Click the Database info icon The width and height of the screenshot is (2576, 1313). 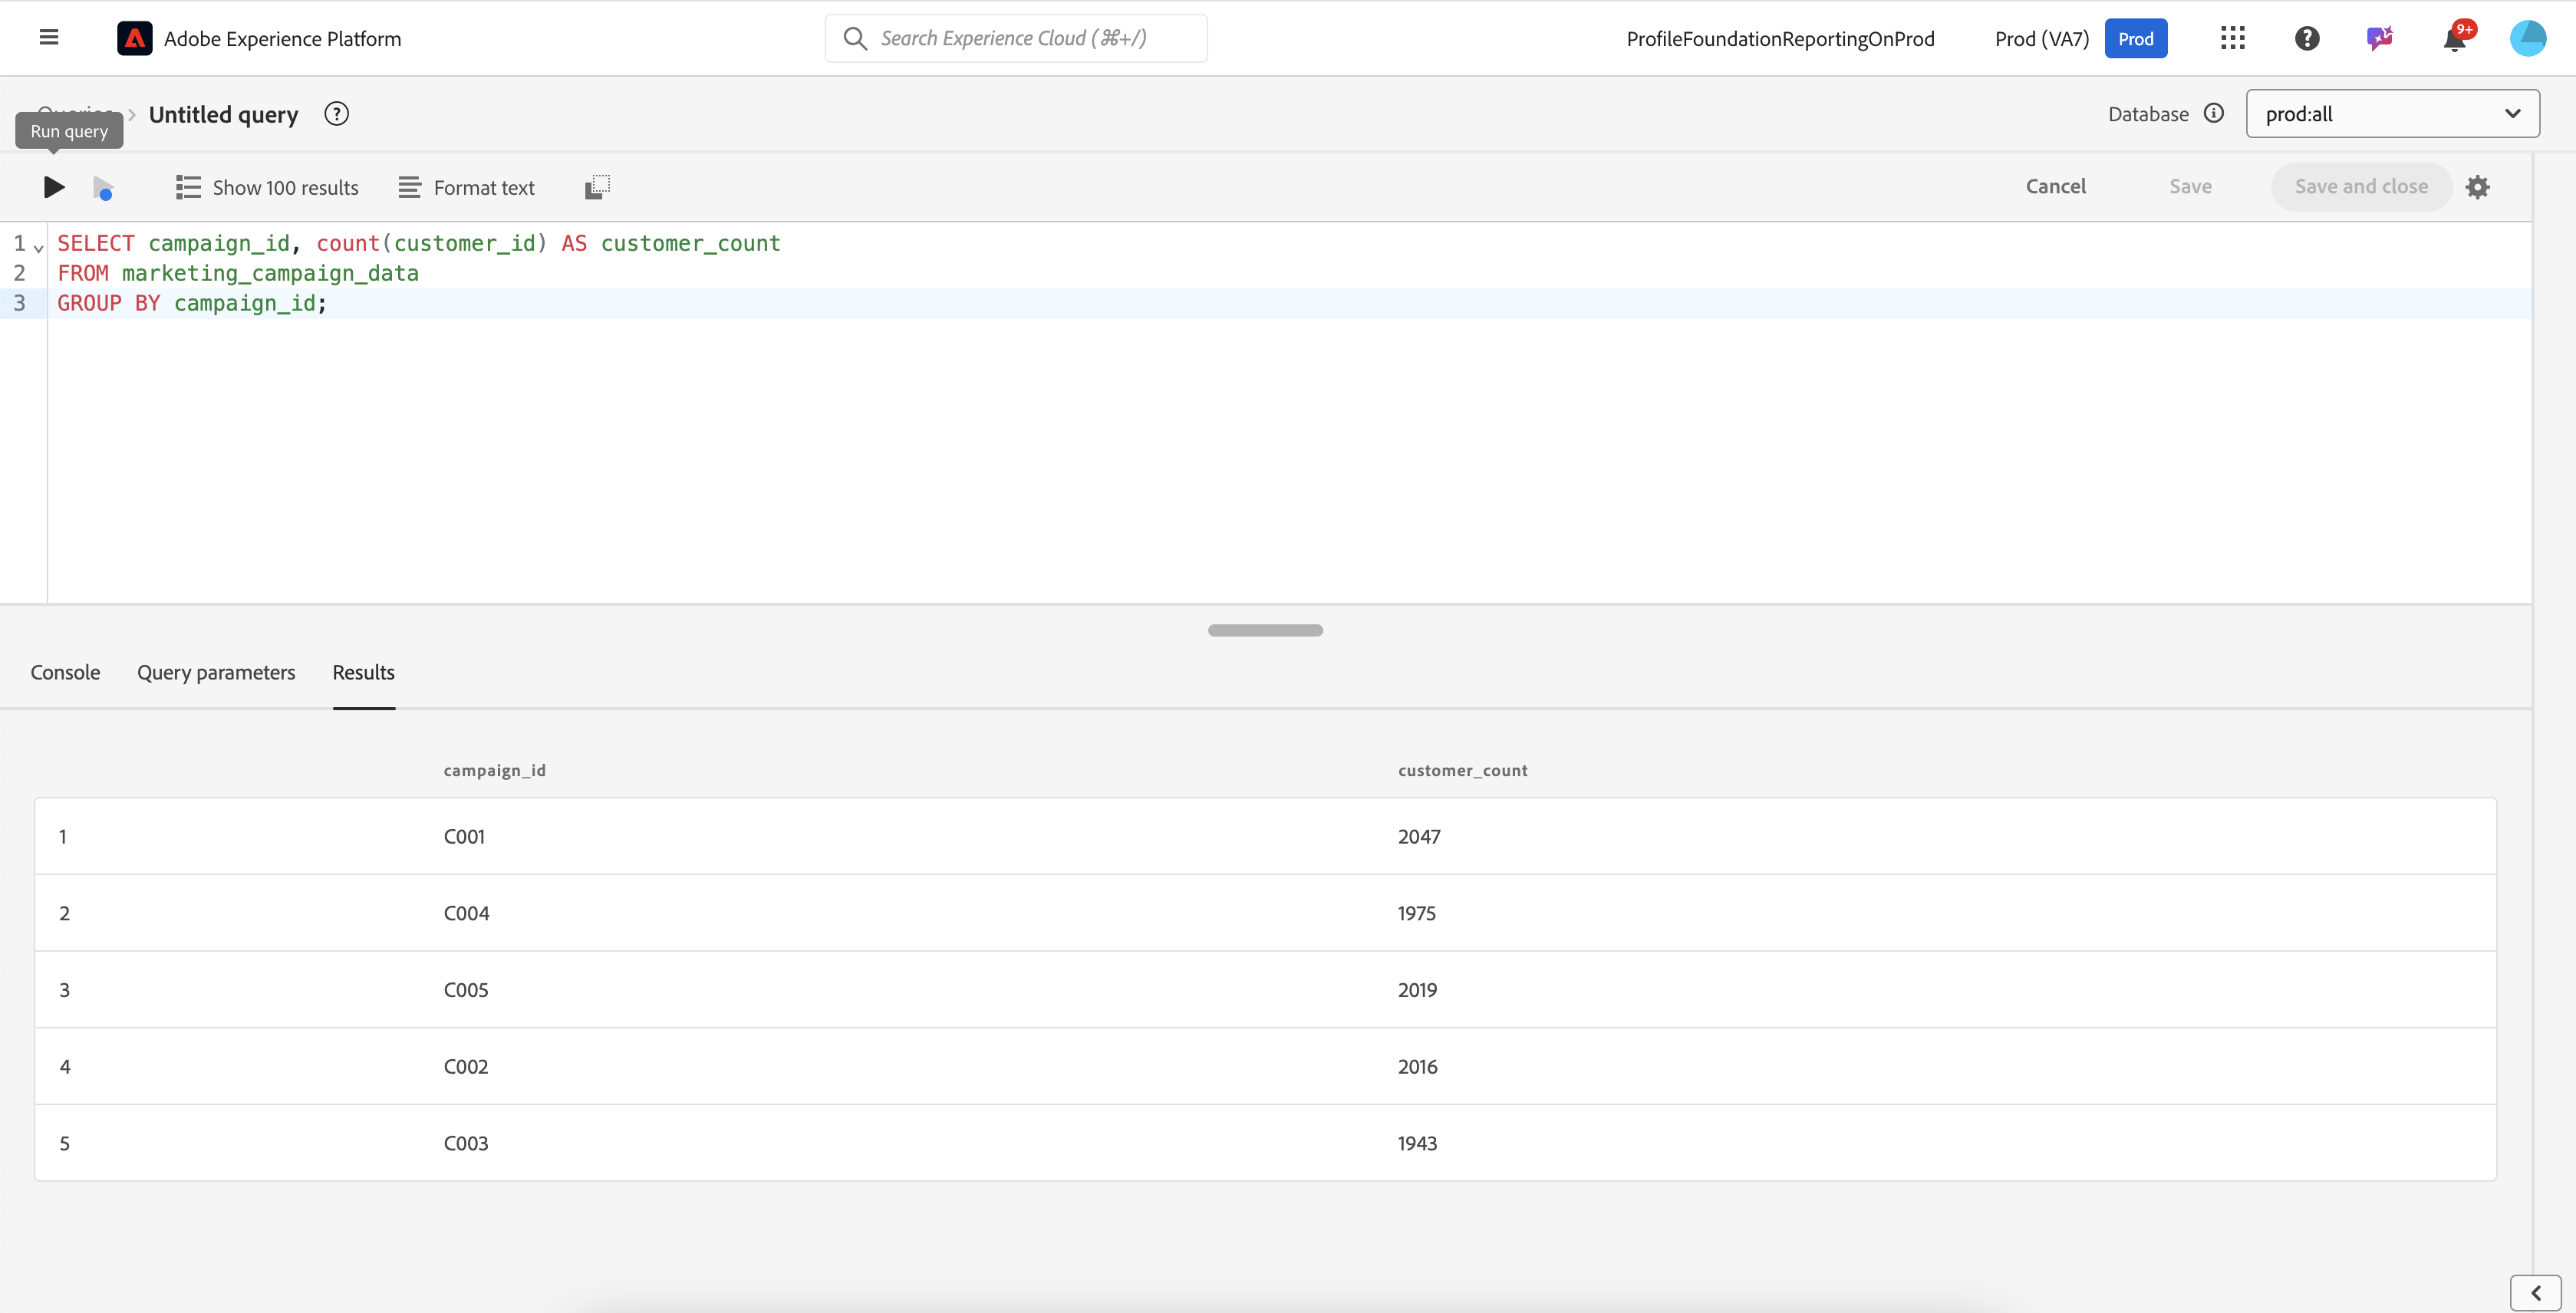[2213, 113]
